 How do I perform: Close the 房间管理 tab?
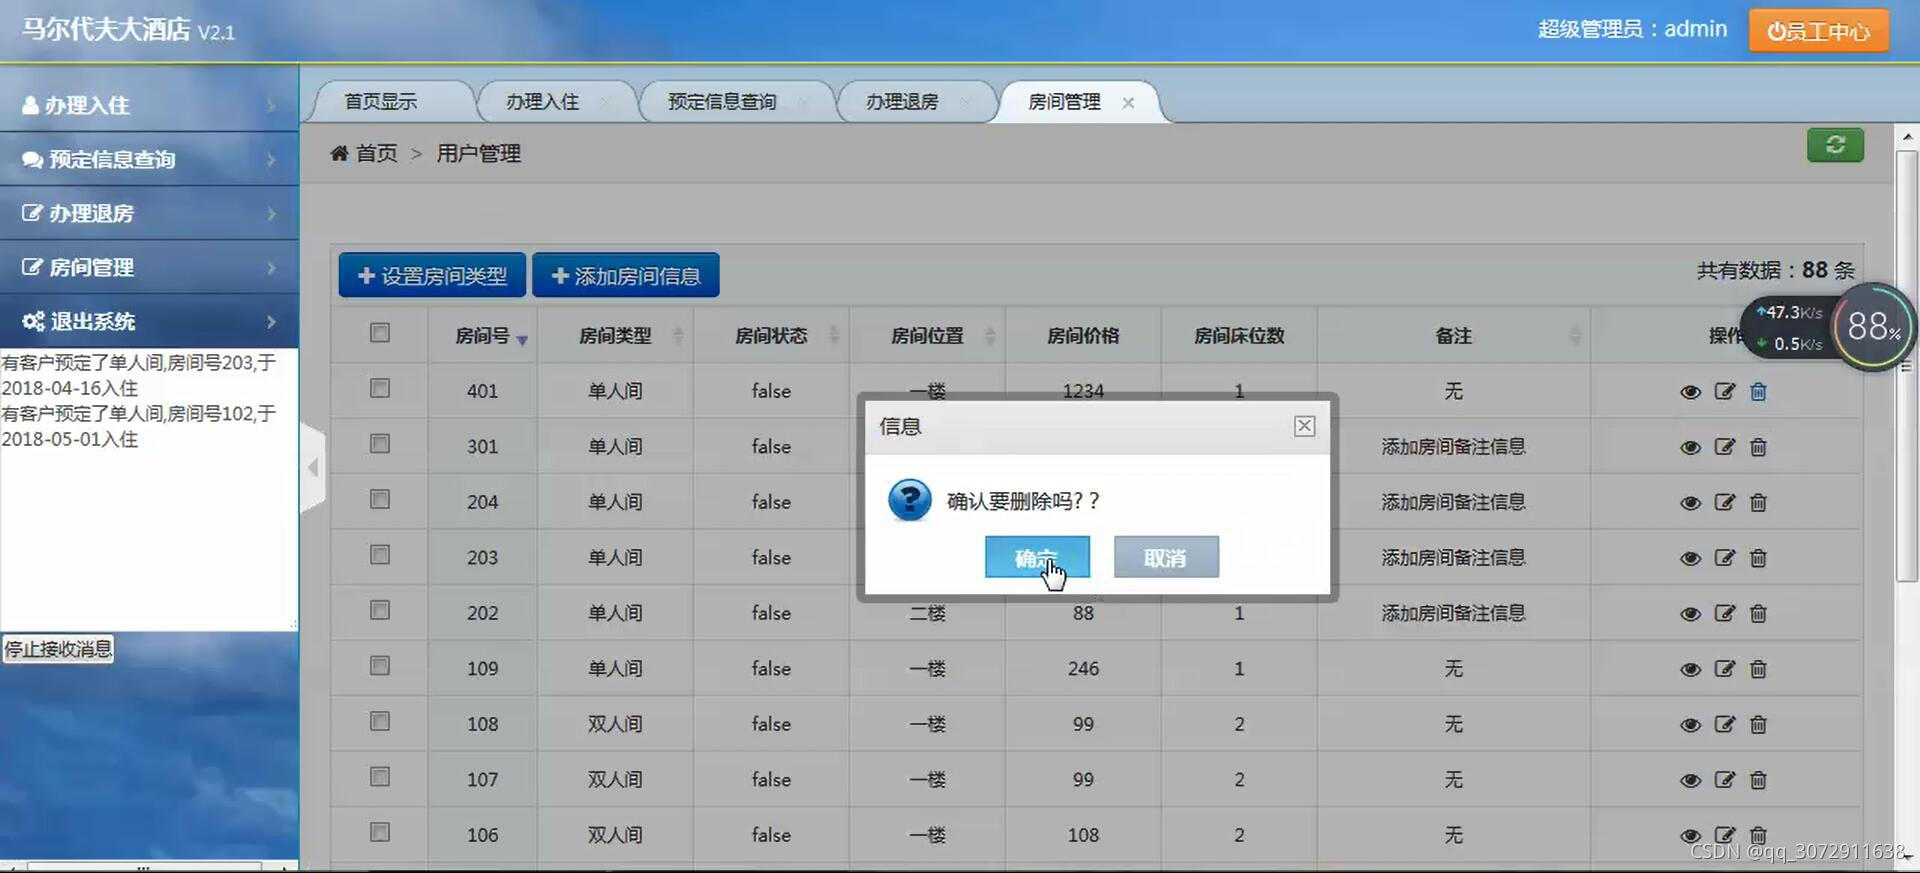[1128, 103]
